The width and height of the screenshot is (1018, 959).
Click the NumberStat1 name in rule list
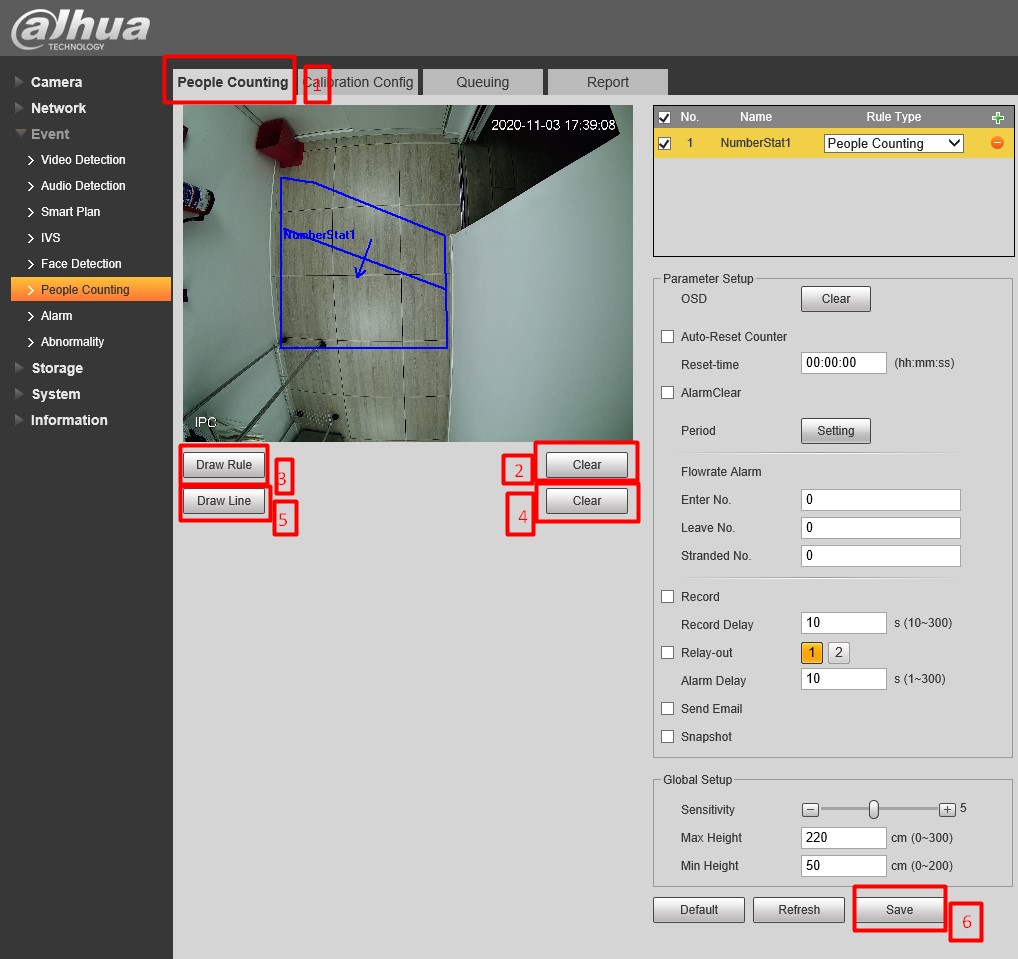(x=755, y=143)
